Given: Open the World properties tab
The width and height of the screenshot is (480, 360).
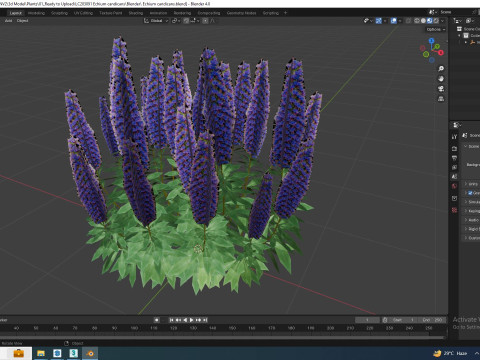Looking at the screenshot, I should (454, 186).
